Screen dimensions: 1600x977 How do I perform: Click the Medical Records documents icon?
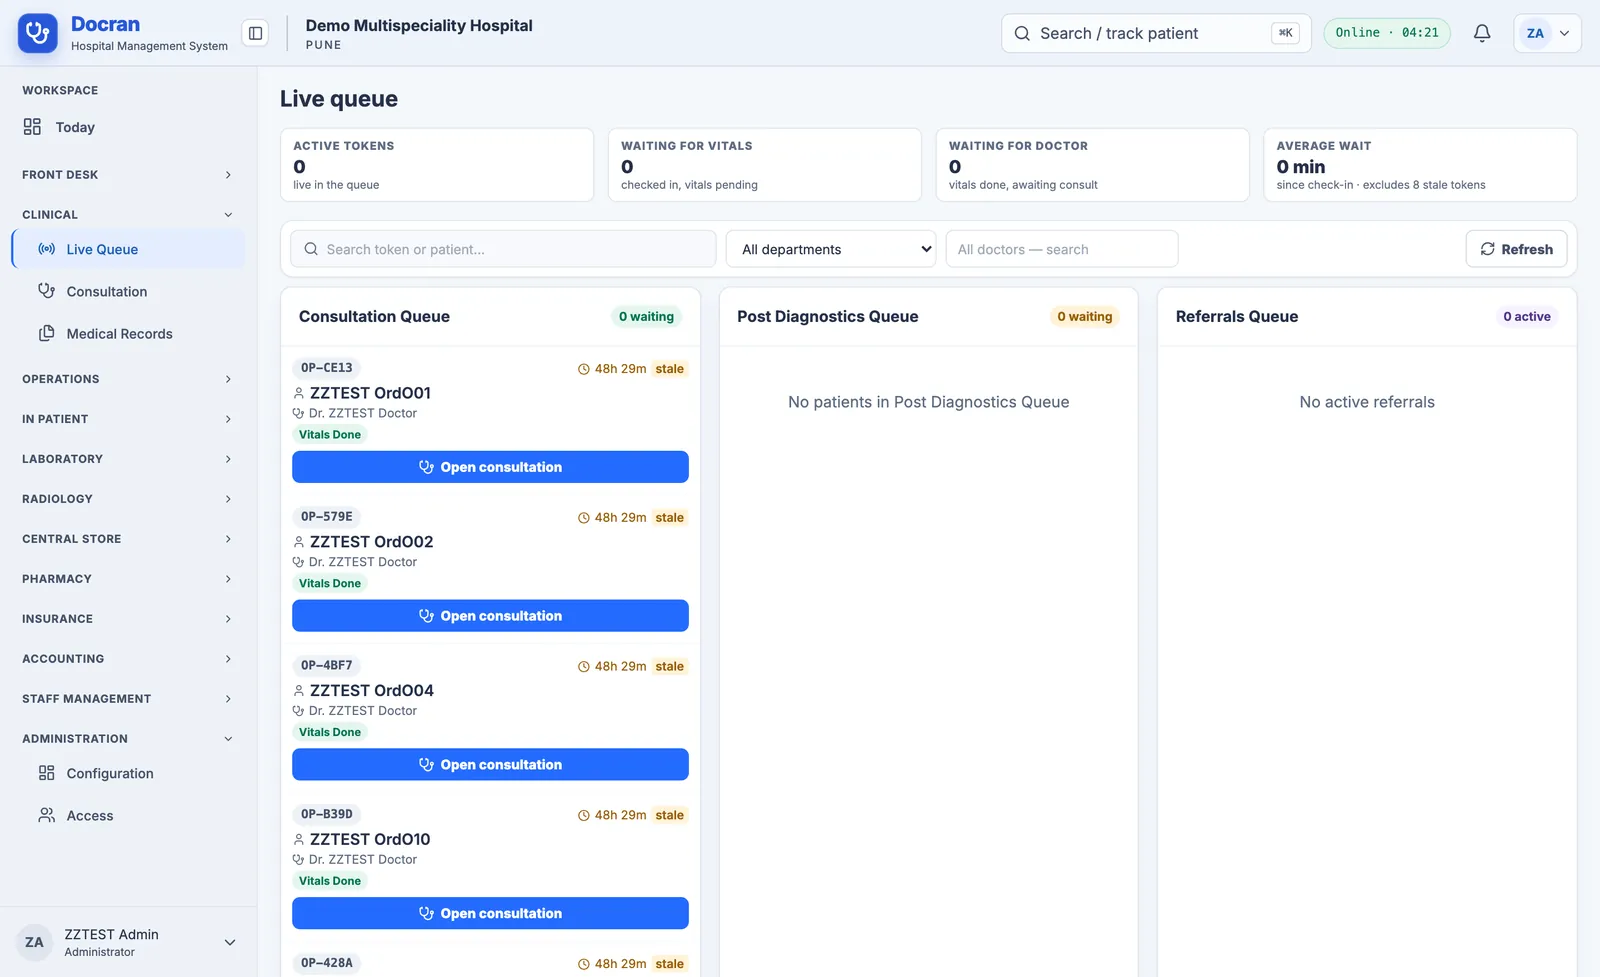tap(46, 333)
